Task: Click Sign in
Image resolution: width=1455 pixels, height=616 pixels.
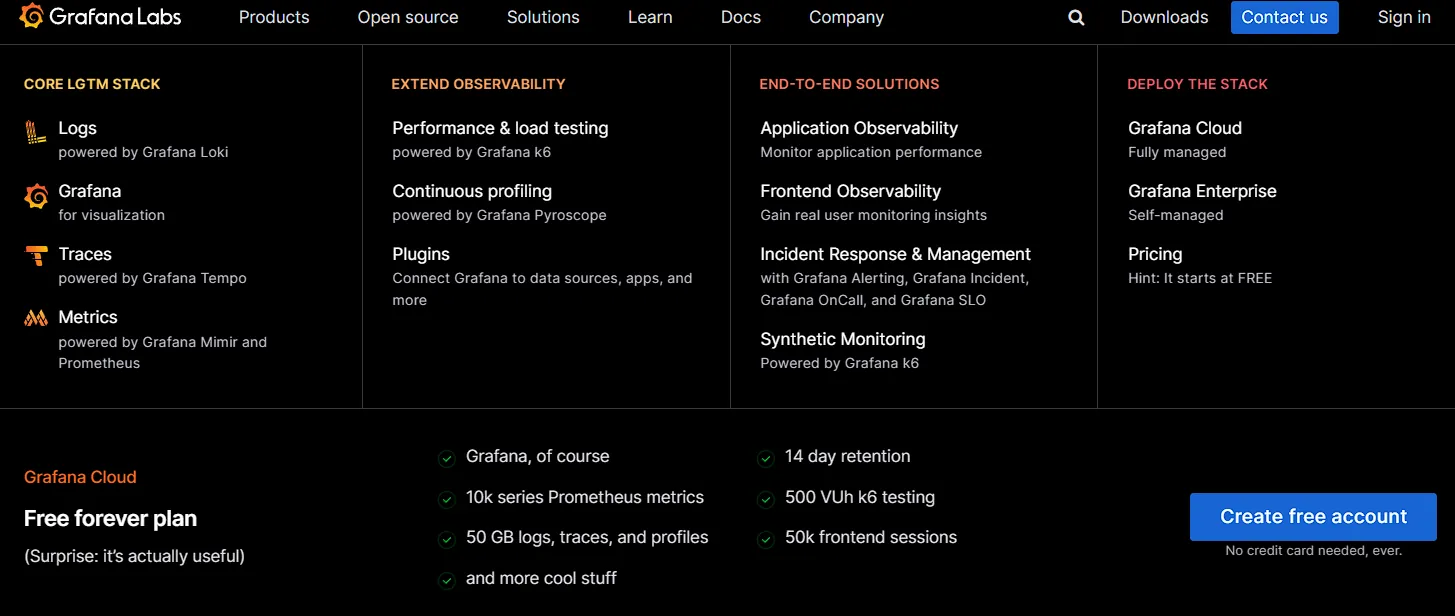Action: click(x=1404, y=17)
